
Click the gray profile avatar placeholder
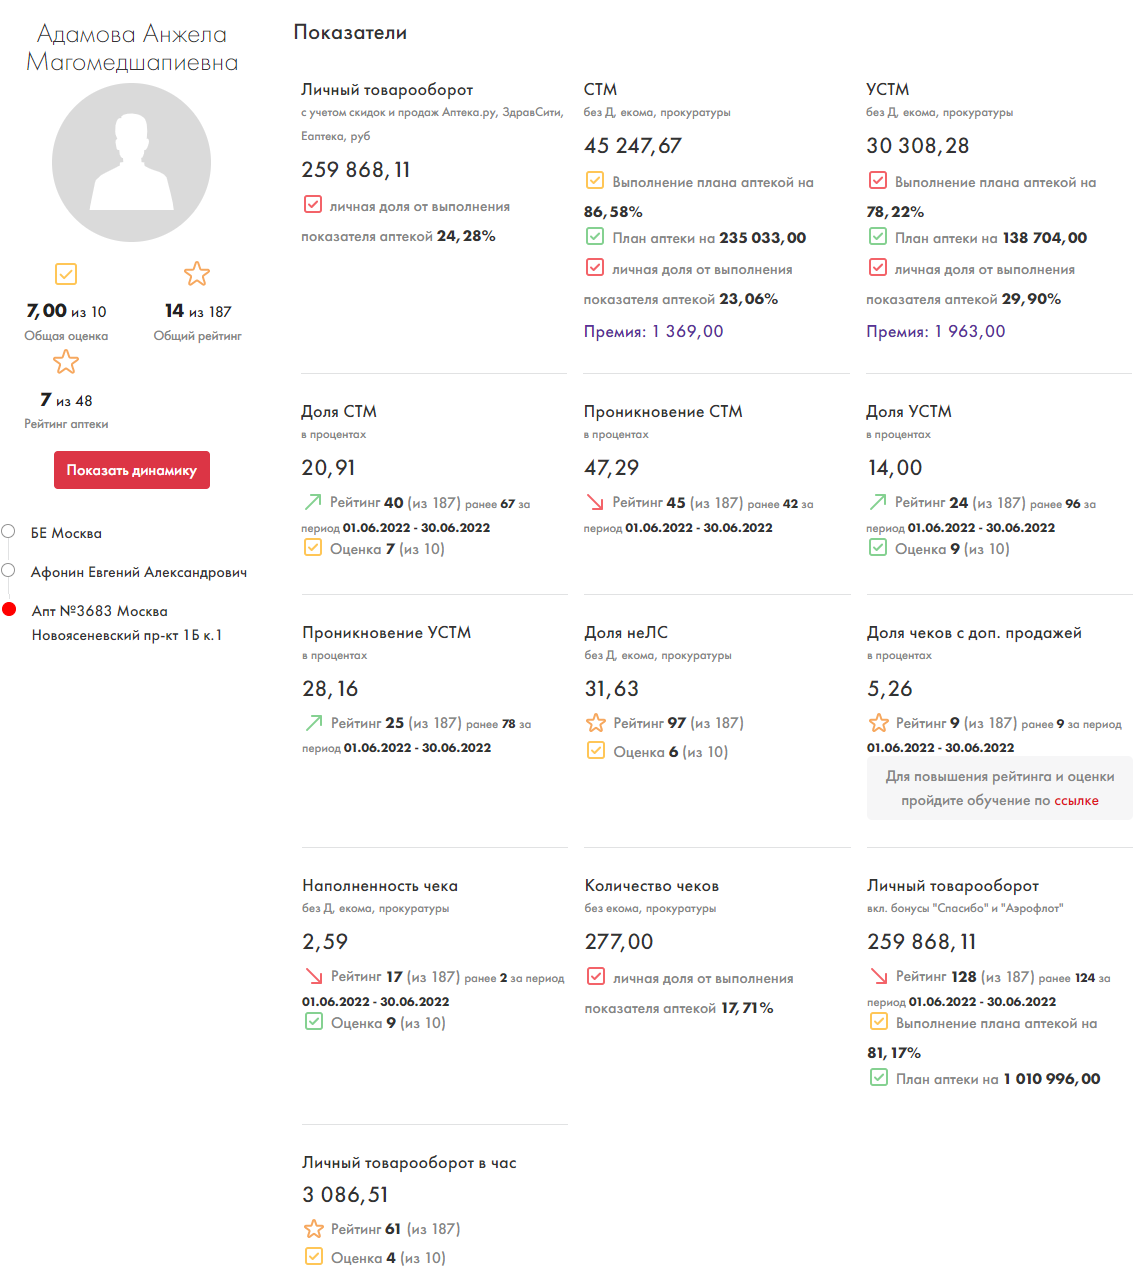131,162
